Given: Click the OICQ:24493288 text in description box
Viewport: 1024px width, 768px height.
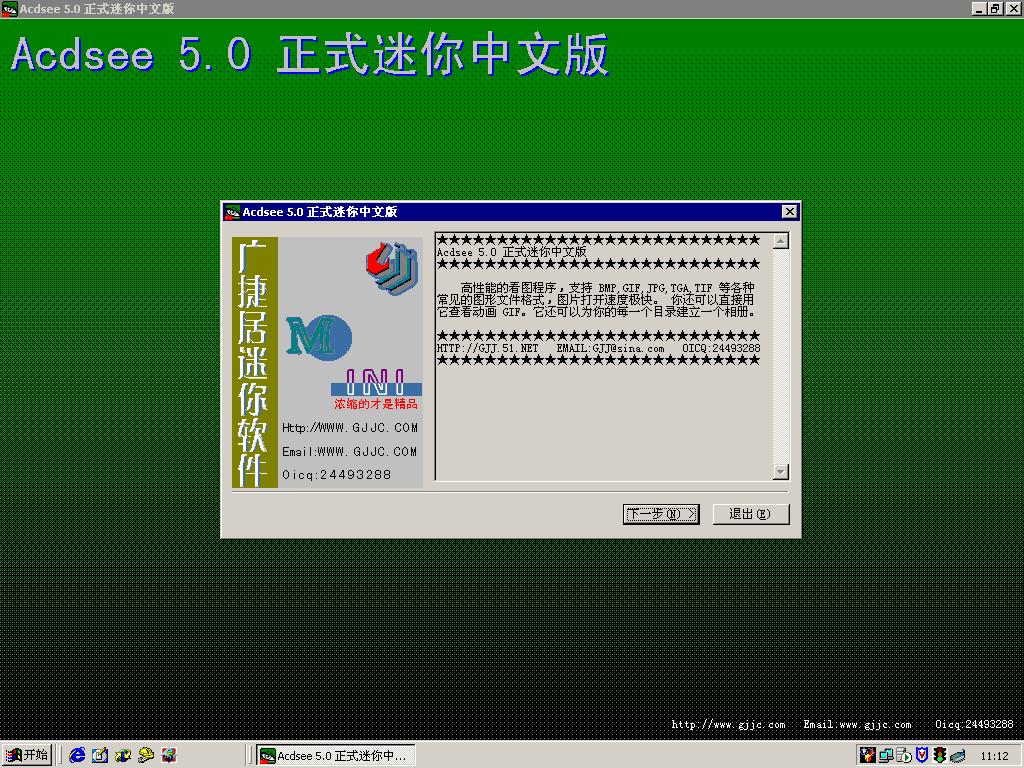Looking at the screenshot, I should point(721,348).
